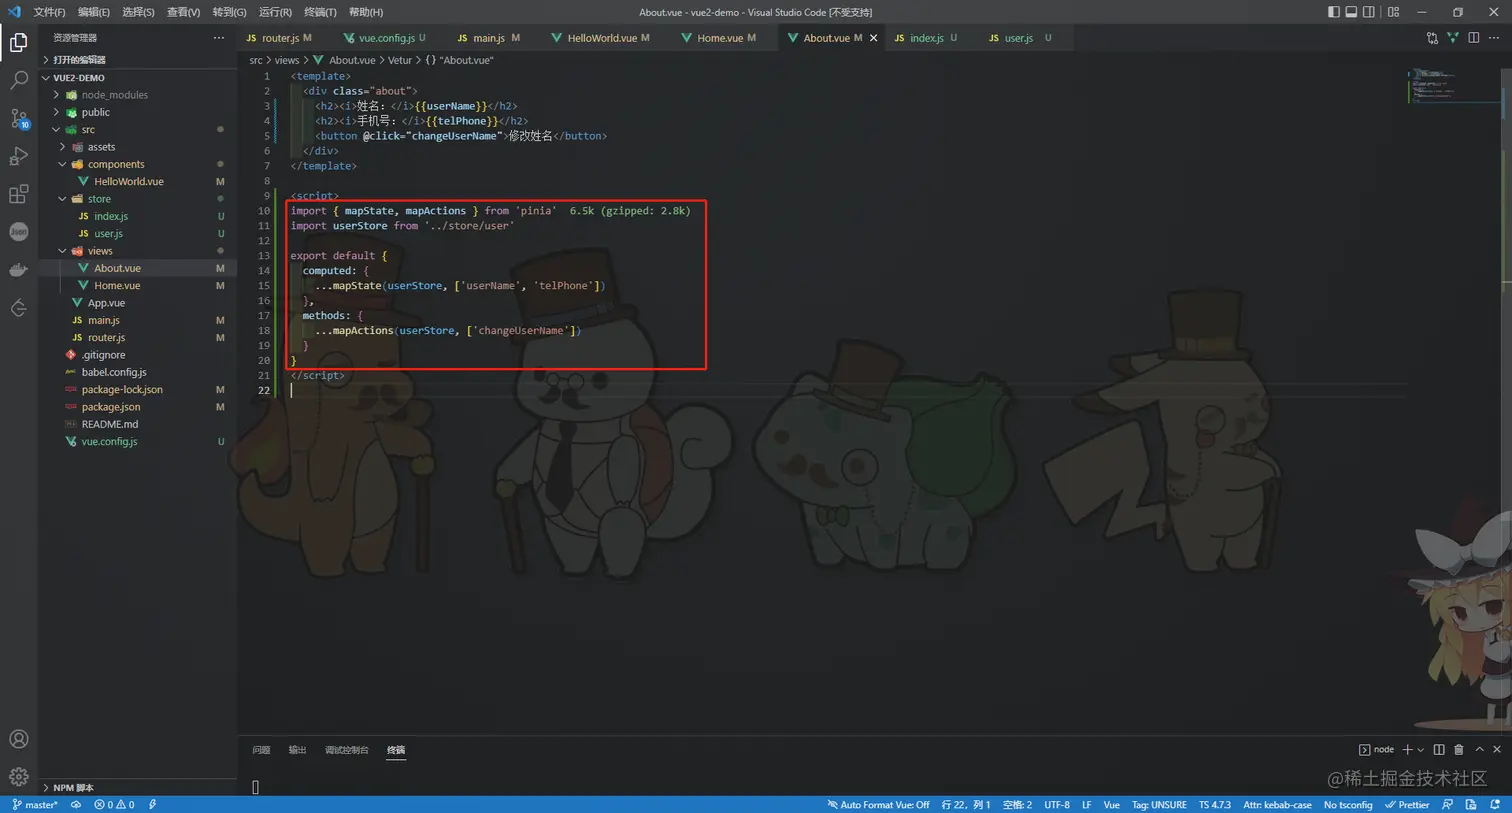Viewport: 1512px width, 813px height.
Task: Kill terminal with trash icon
Action: [1459, 749]
